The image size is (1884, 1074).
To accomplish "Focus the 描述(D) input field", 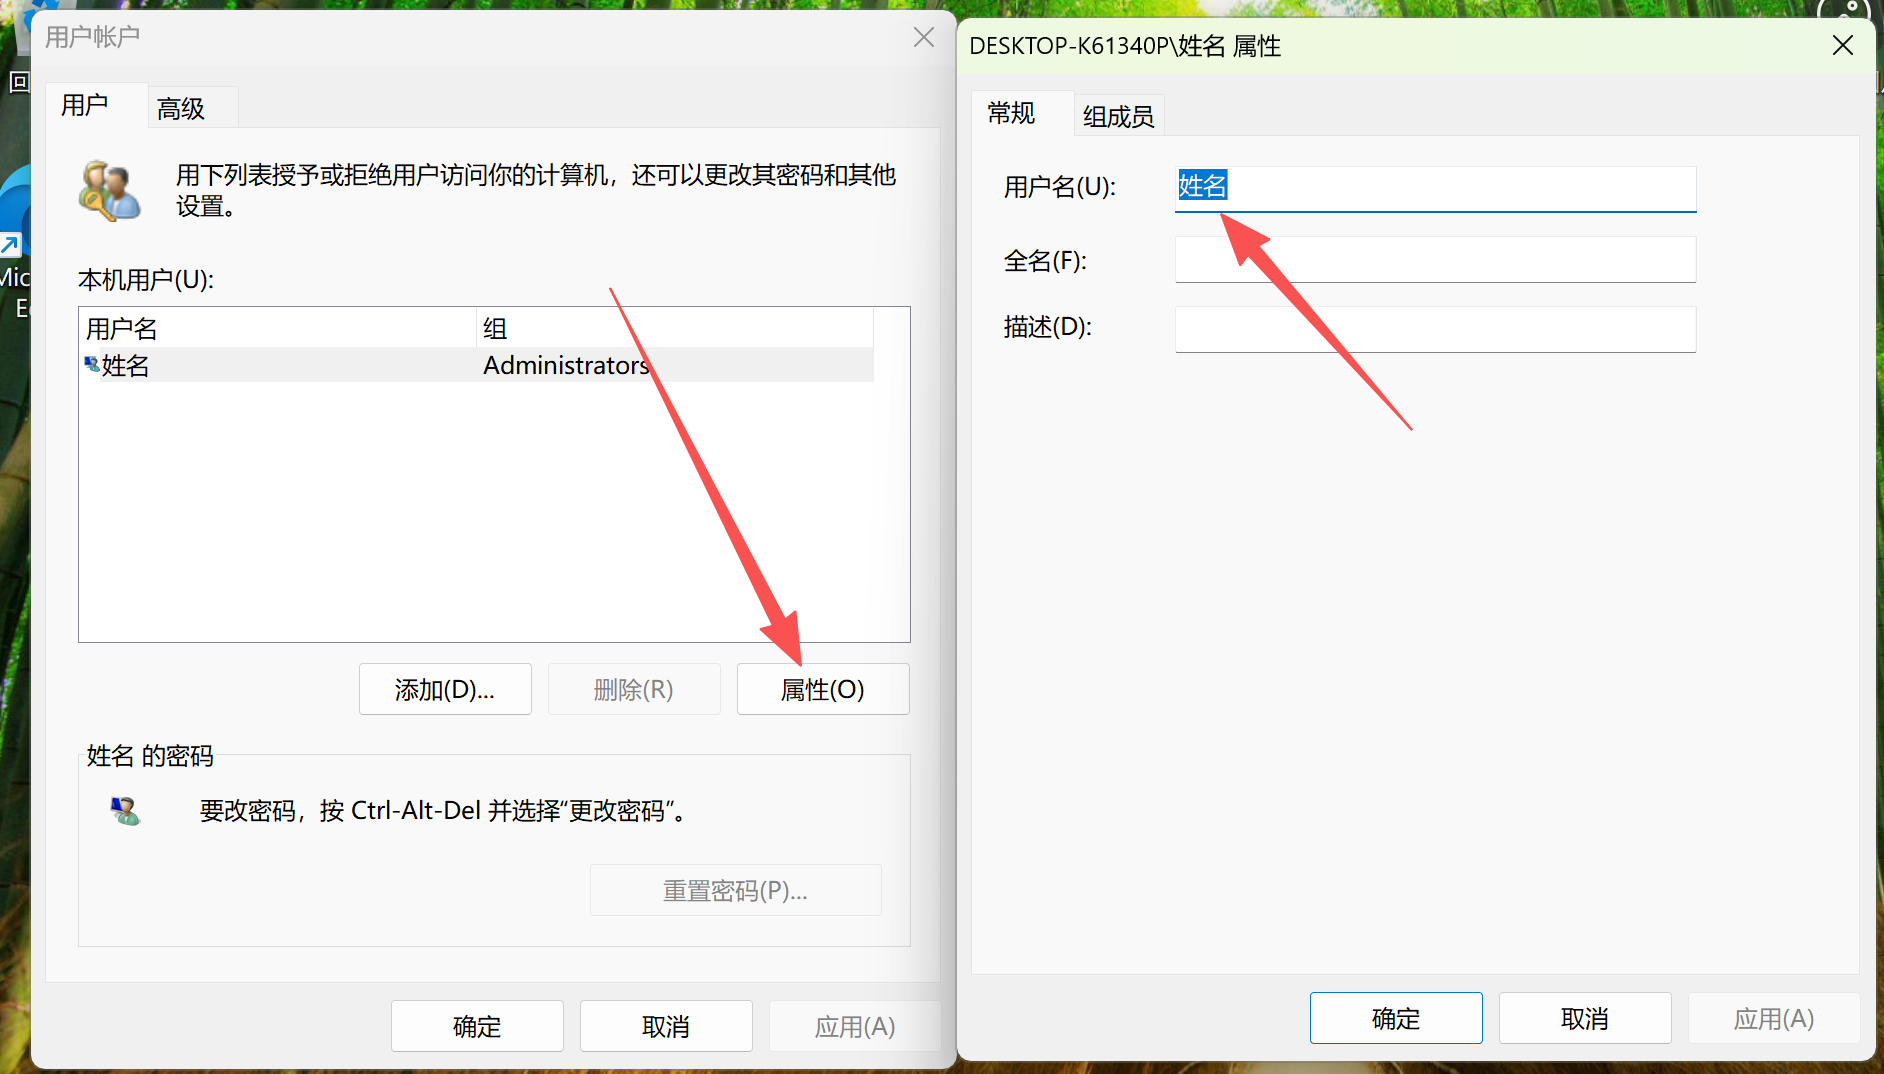I will (x=1435, y=329).
